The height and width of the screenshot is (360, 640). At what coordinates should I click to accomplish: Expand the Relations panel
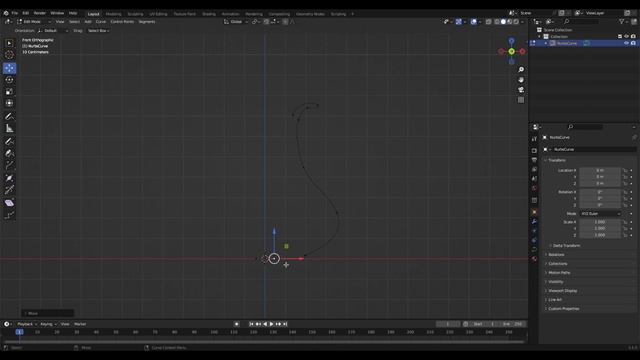[x=555, y=255]
